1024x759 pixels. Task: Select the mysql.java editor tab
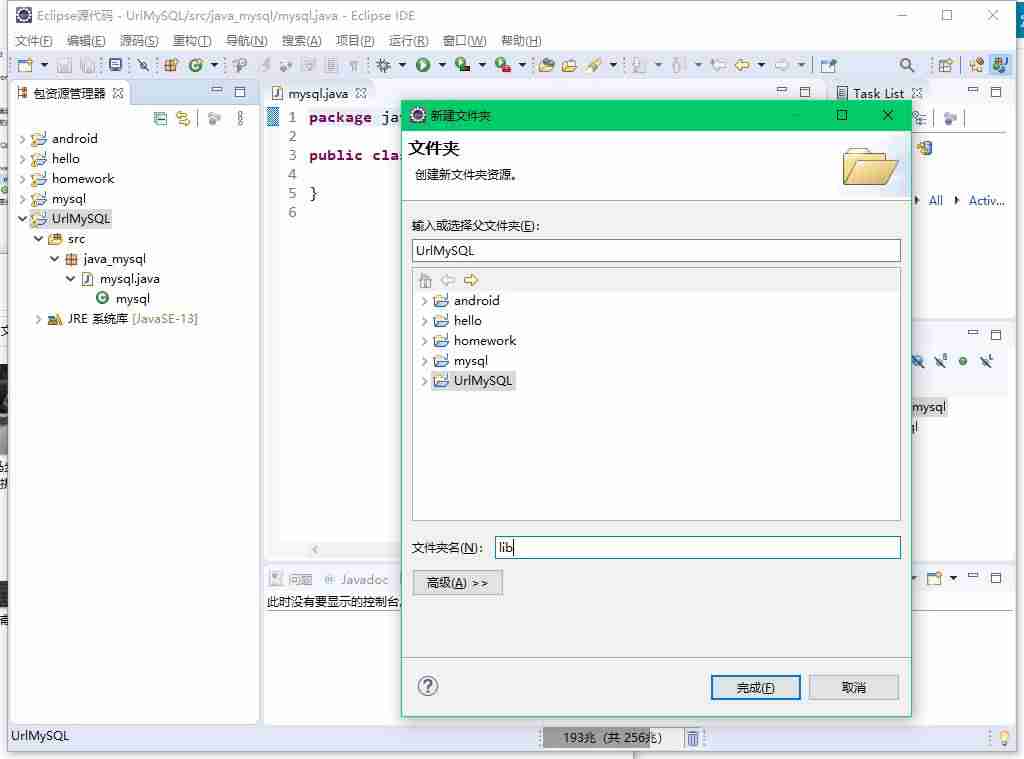pyautogui.click(x=318, y=93)
